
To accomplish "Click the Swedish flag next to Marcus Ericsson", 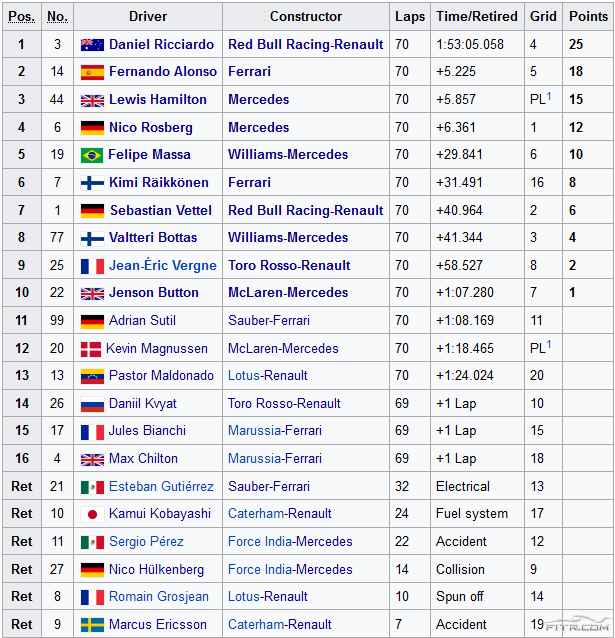I will [x=92, y=625].
